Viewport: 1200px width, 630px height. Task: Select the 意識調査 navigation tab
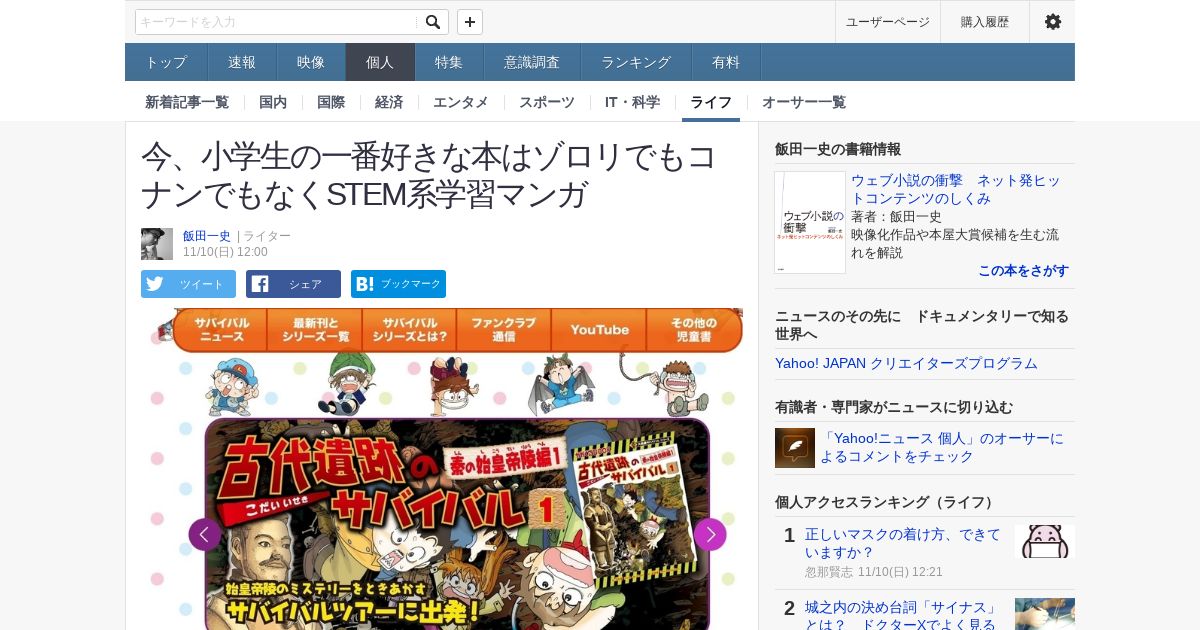532,62
